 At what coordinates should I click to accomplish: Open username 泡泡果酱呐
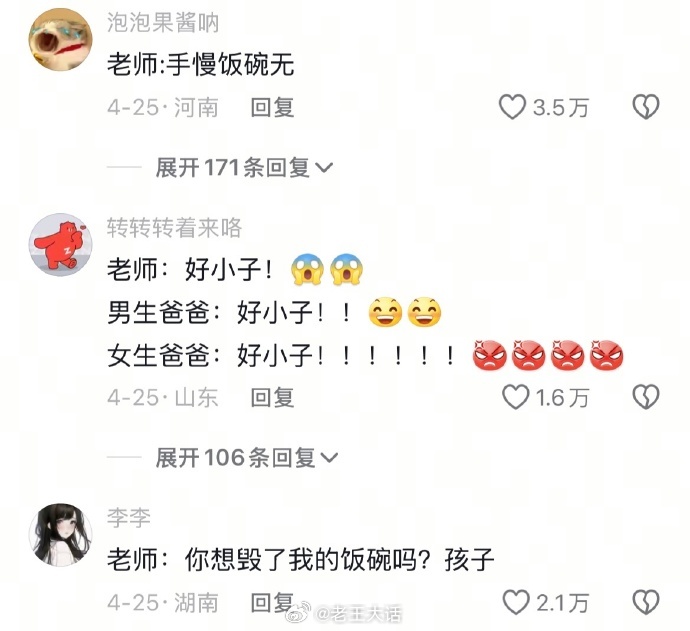[x=163, y=22]
